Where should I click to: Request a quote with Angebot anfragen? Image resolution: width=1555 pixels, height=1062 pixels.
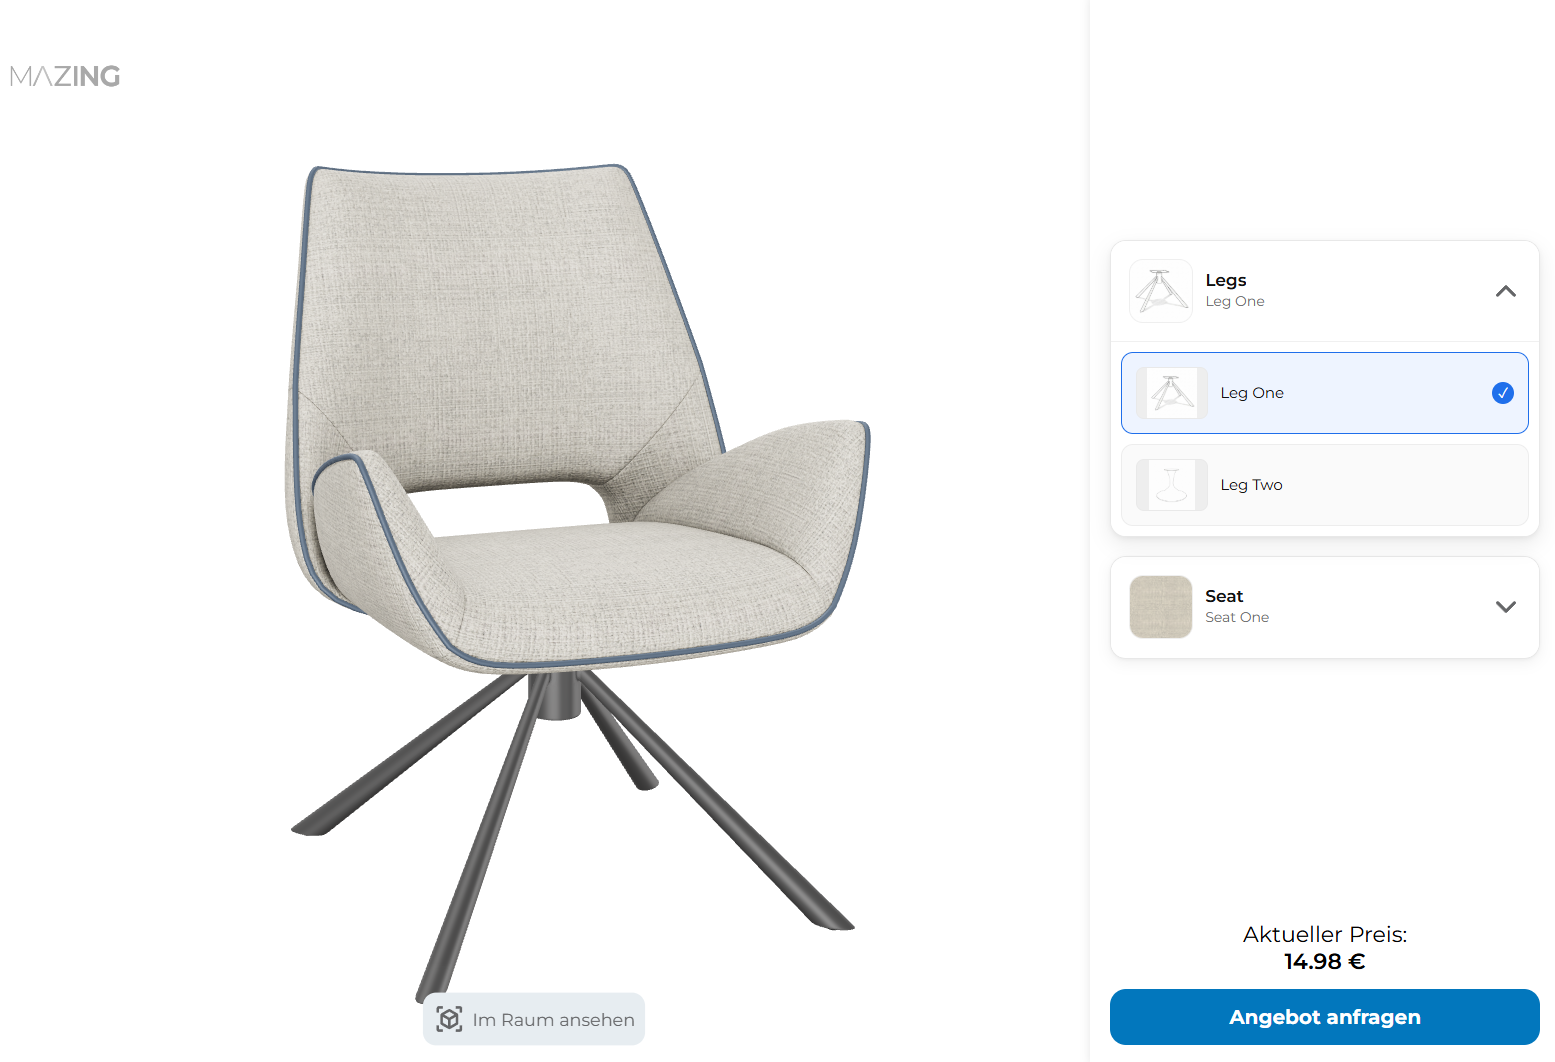coord(1324,1017)
